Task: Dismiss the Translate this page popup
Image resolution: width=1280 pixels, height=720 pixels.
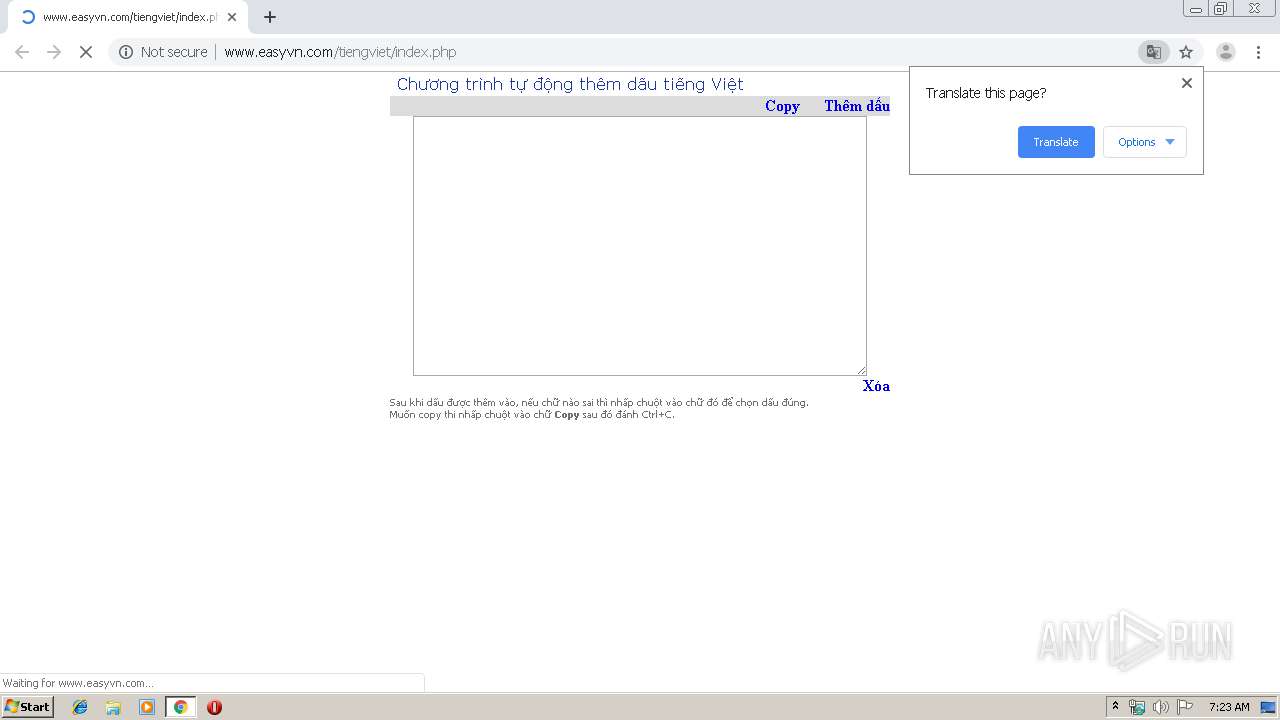Action: [x=1187, y=83]
